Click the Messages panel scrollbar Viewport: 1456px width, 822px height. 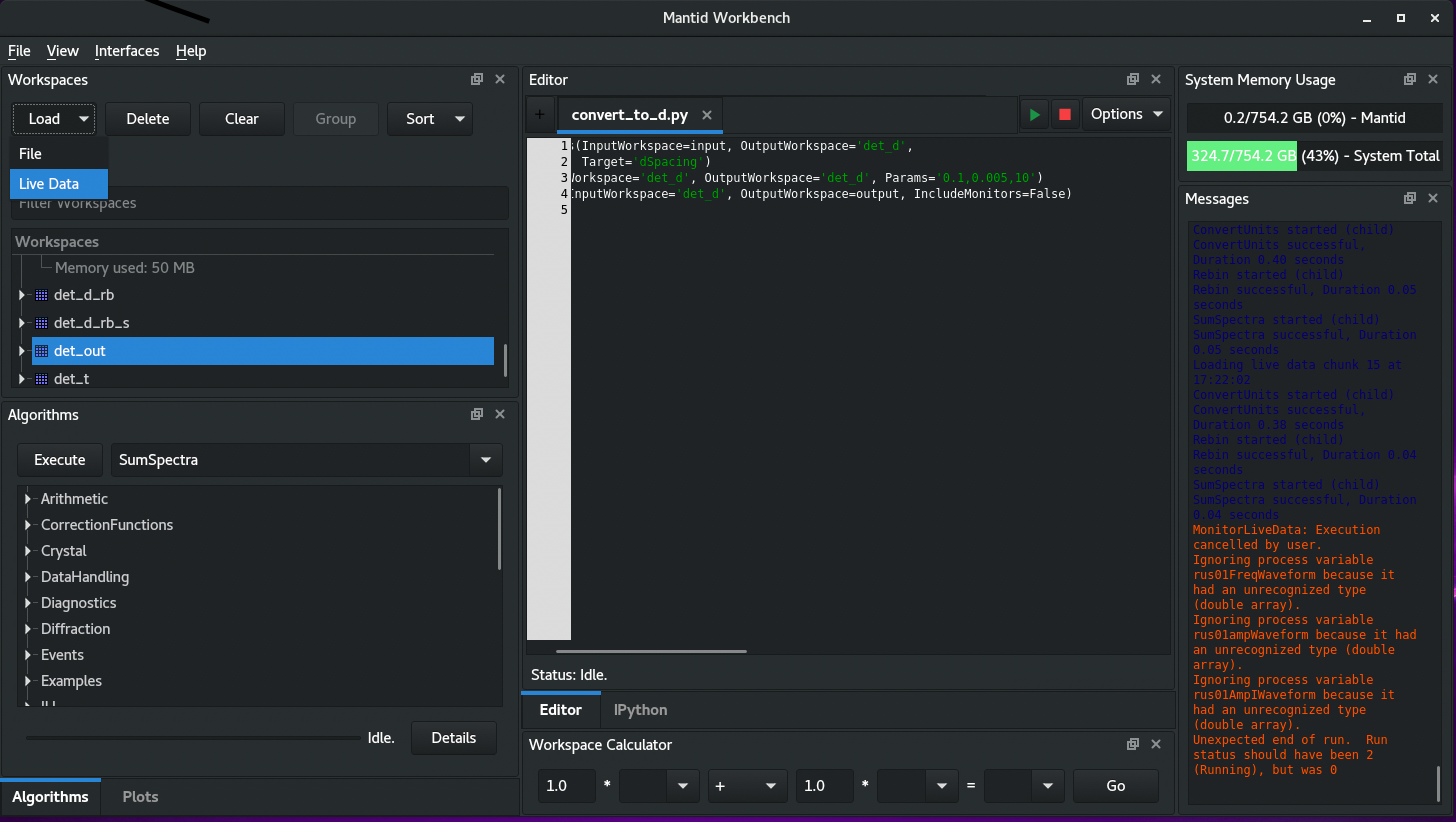(1440, 782)
